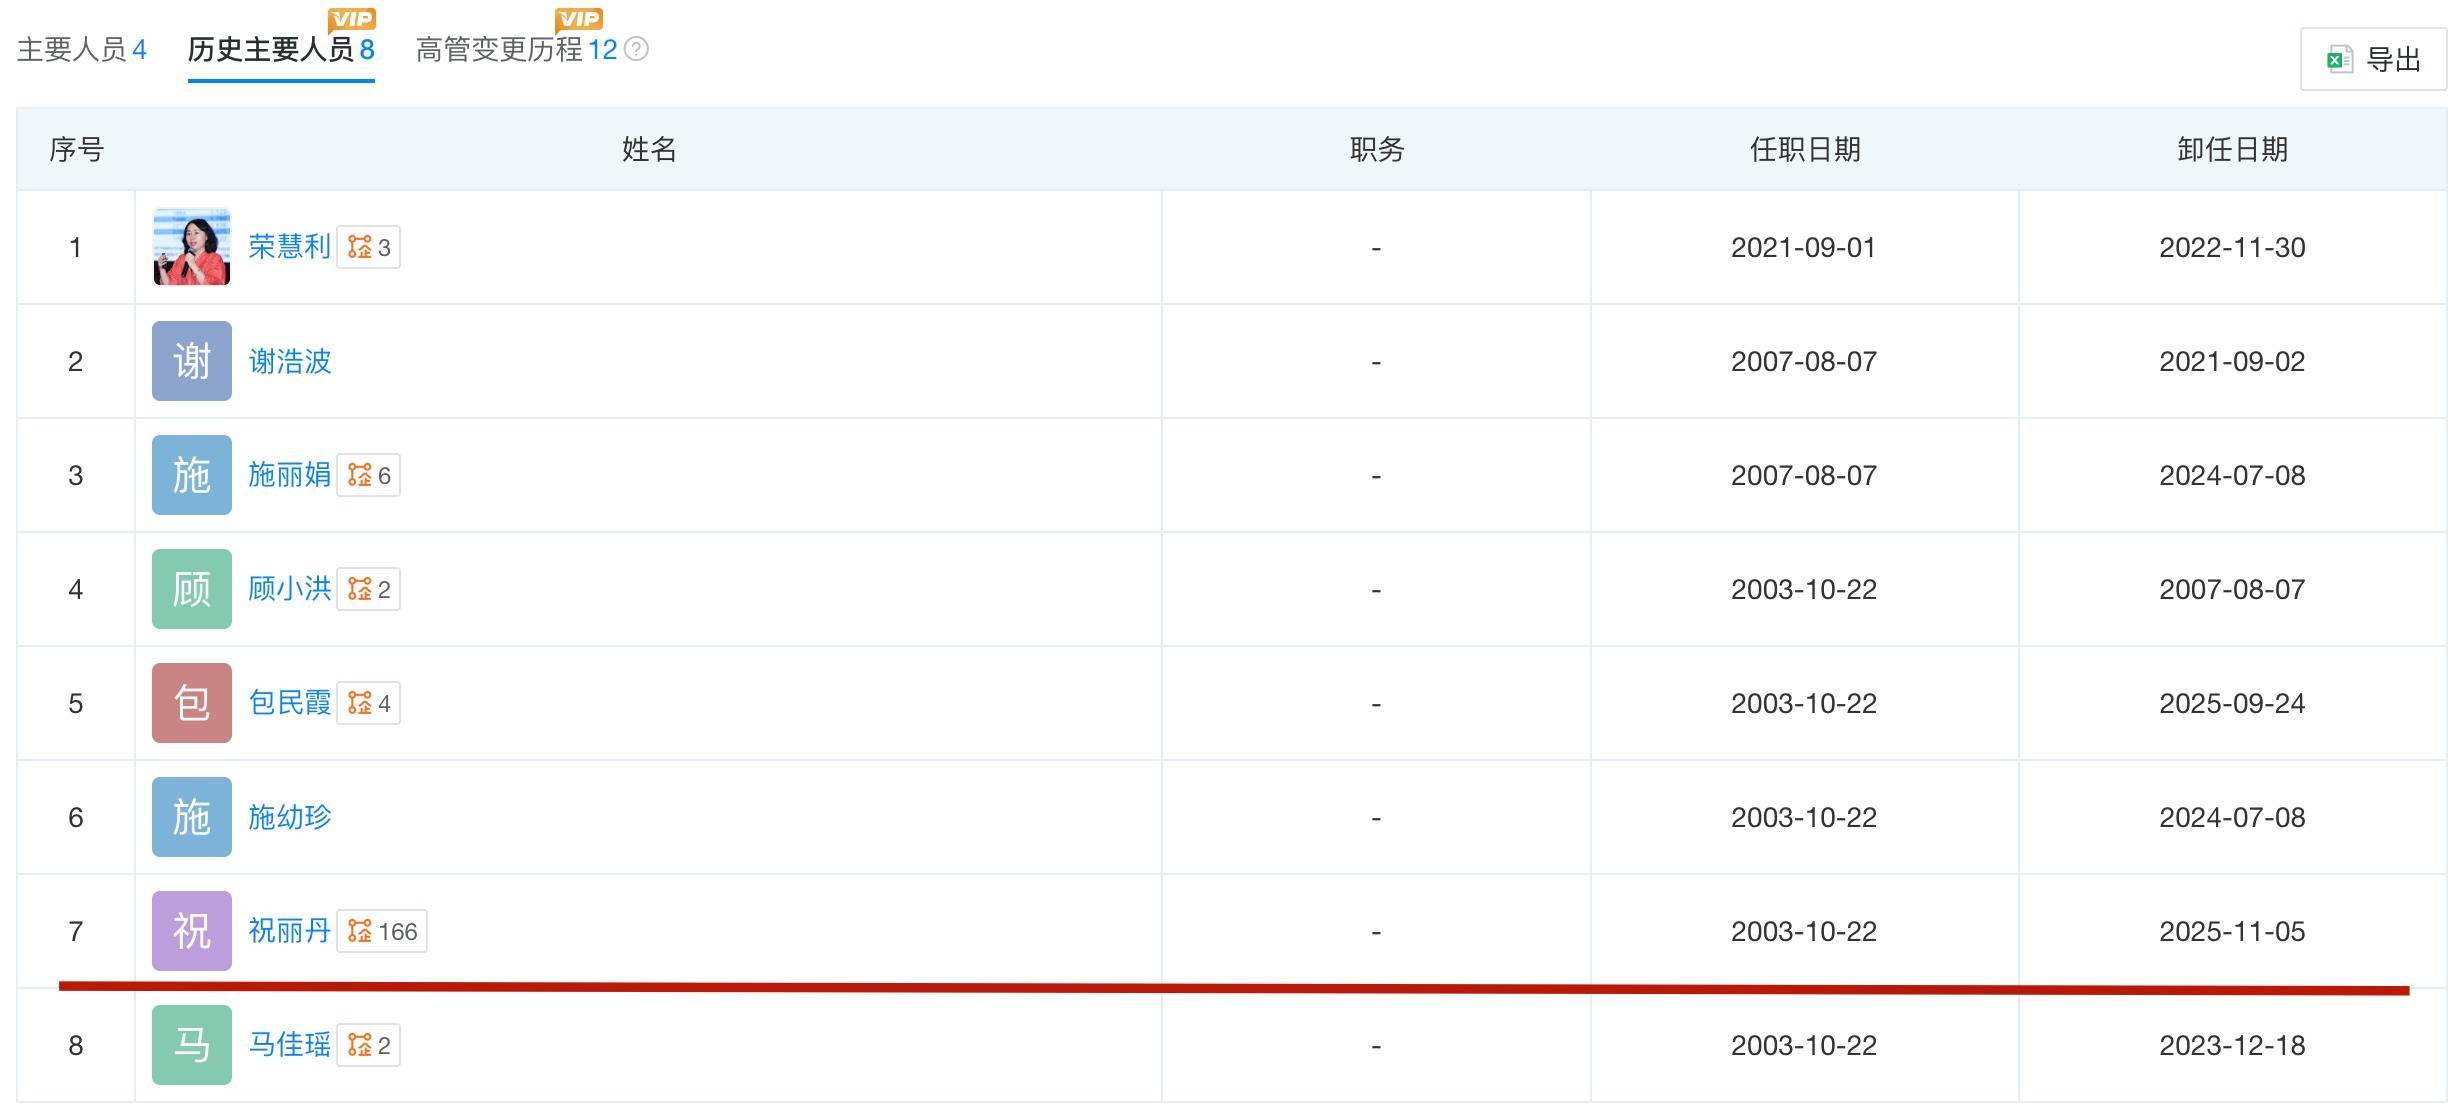2464x1116 pixels.
Task: Open 祝丽丹's related companies badge 166
Action: (382, 931)
